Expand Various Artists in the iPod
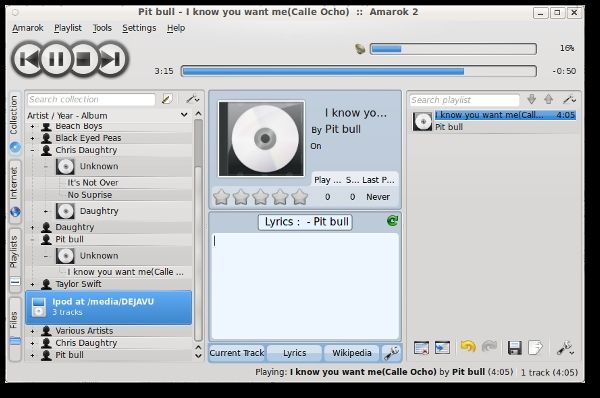This screenshot has width=600, height=398. [33, 331]
